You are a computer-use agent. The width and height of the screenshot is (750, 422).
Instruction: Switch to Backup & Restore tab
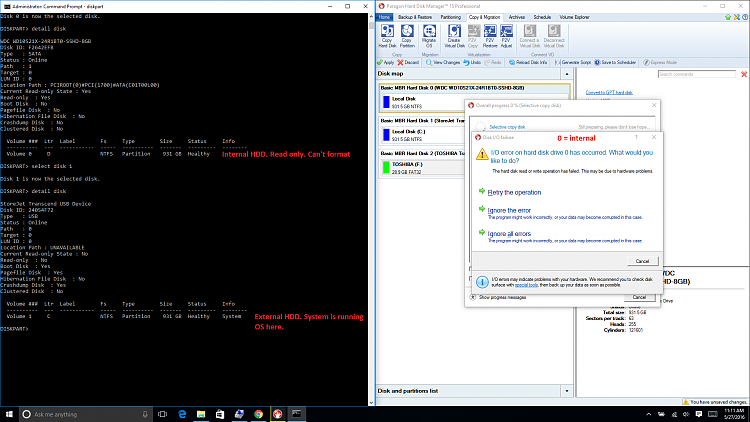point(415,17)
